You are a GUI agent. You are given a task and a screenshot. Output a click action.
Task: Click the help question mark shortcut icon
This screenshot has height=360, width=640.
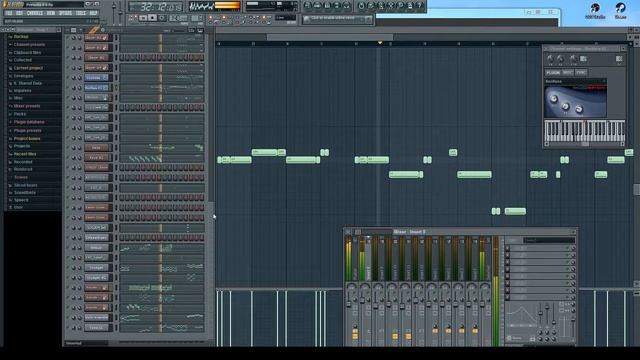point(419,6)
